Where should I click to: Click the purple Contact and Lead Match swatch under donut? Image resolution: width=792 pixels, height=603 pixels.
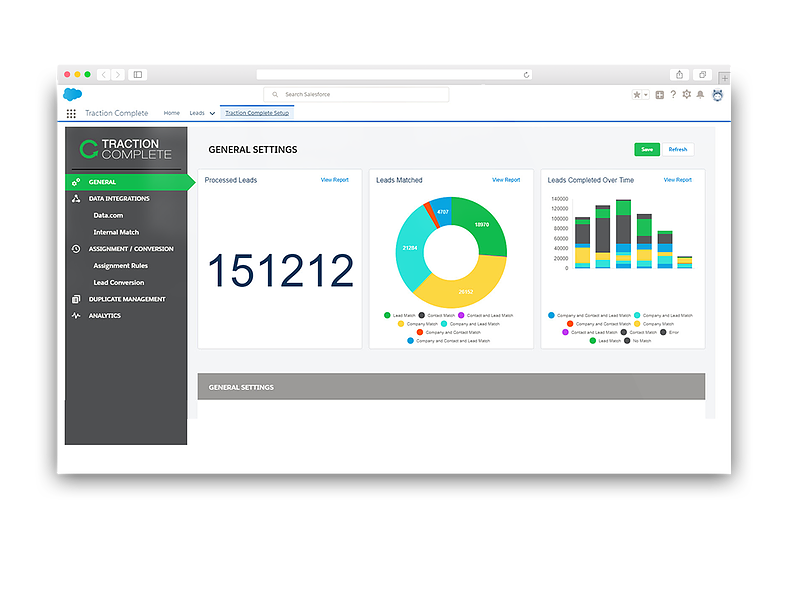pos(461,315)
